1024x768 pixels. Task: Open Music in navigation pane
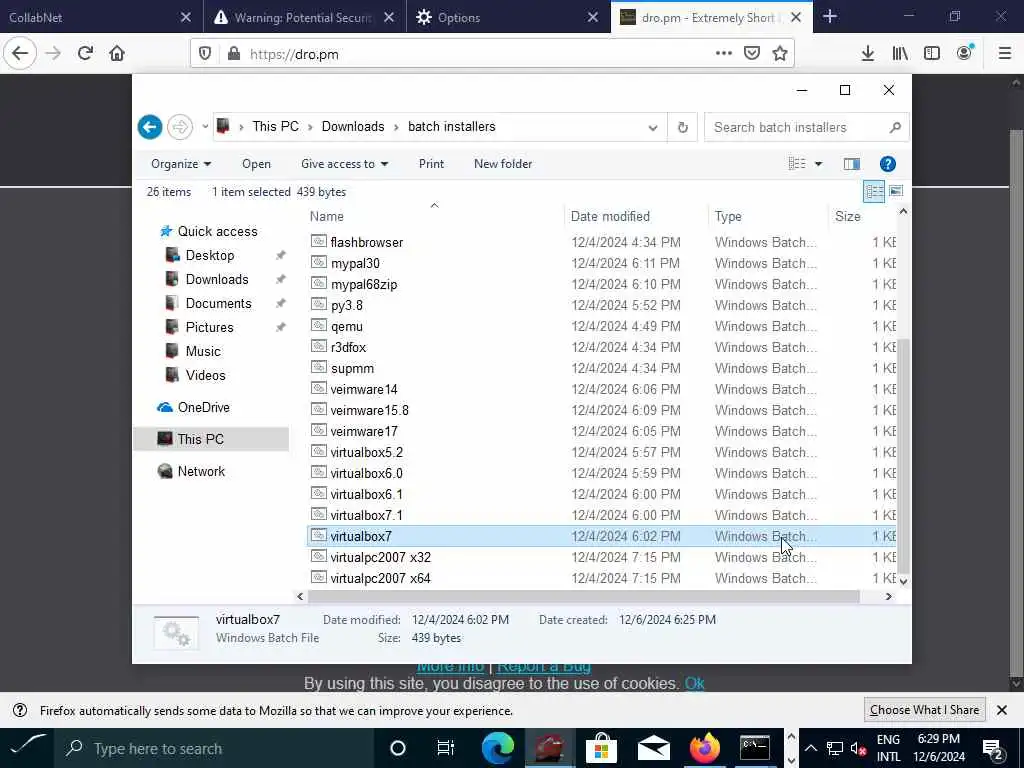point(202,351)
